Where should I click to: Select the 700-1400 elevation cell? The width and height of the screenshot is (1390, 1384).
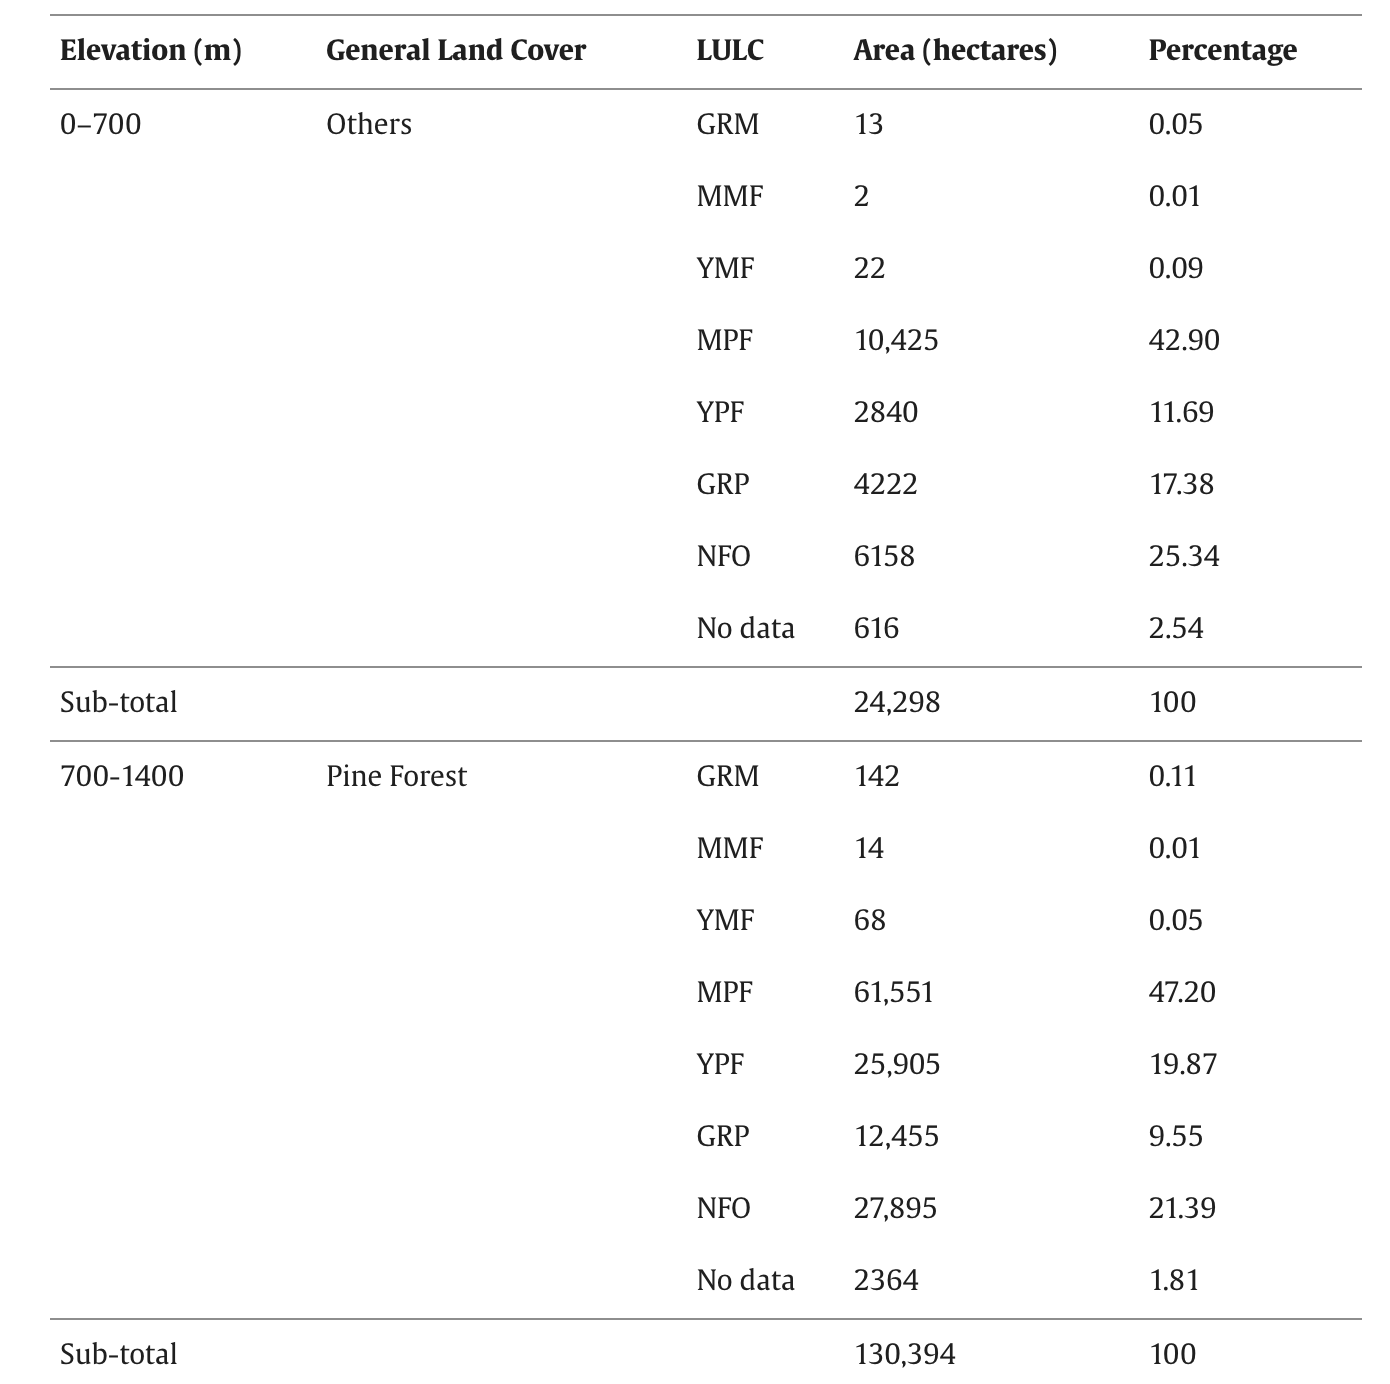122,776
